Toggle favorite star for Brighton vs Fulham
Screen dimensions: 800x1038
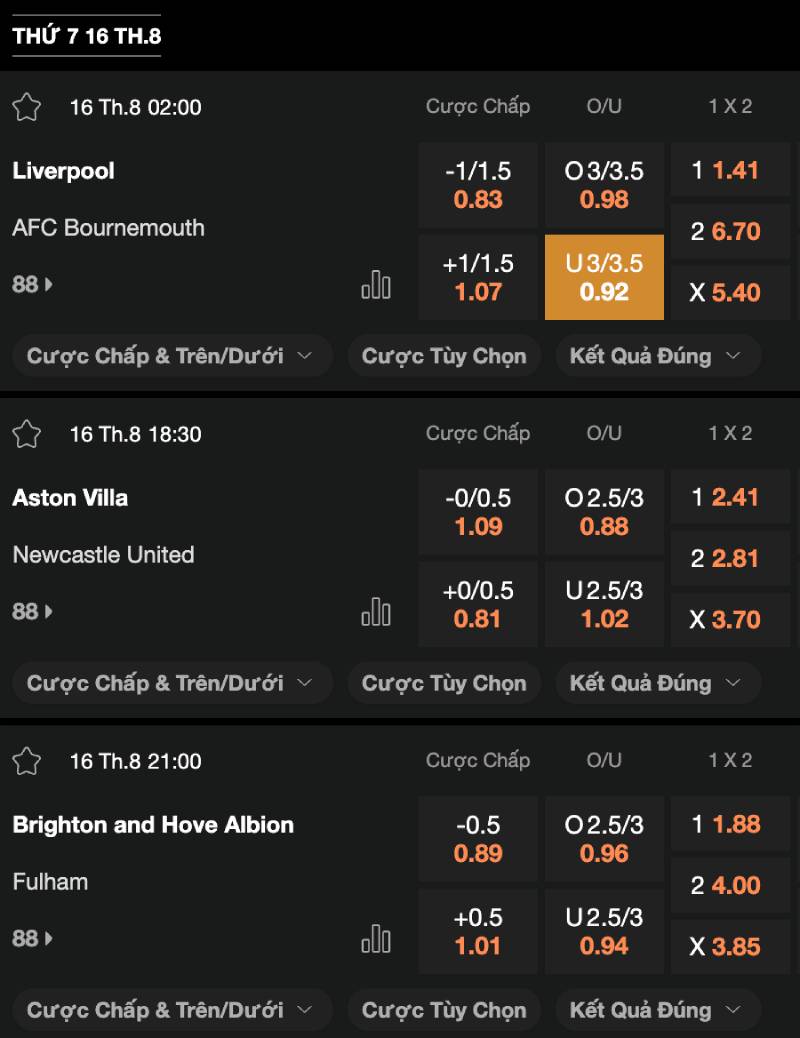tap(27, 761)
